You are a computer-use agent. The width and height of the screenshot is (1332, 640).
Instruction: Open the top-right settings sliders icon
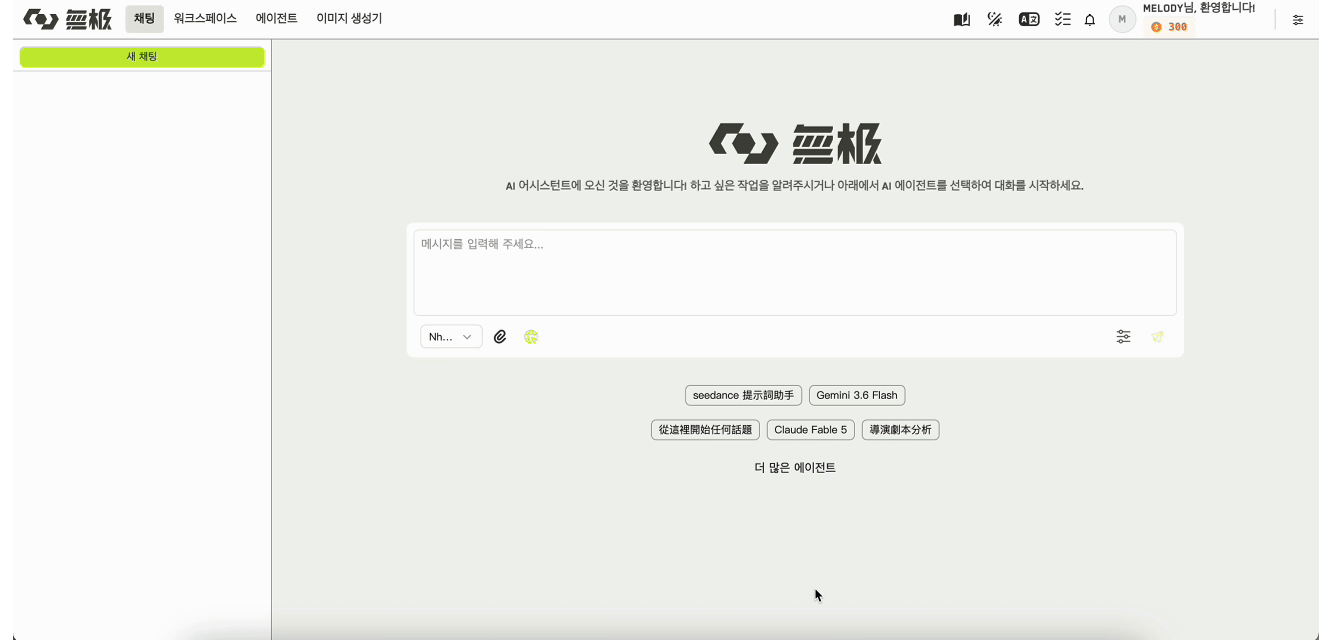tap(1298, 19)
